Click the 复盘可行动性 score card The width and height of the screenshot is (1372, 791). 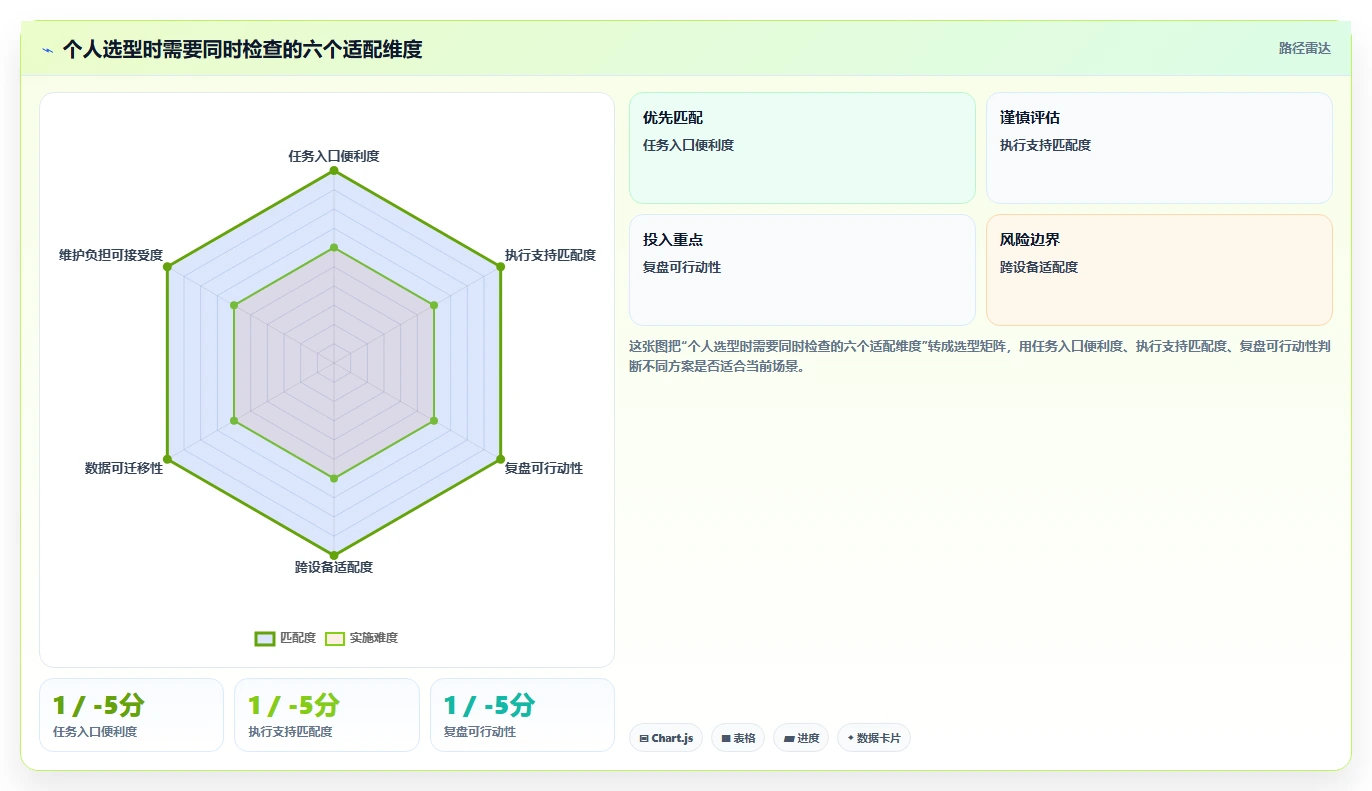pyautogui.click(x=522, y=715)
